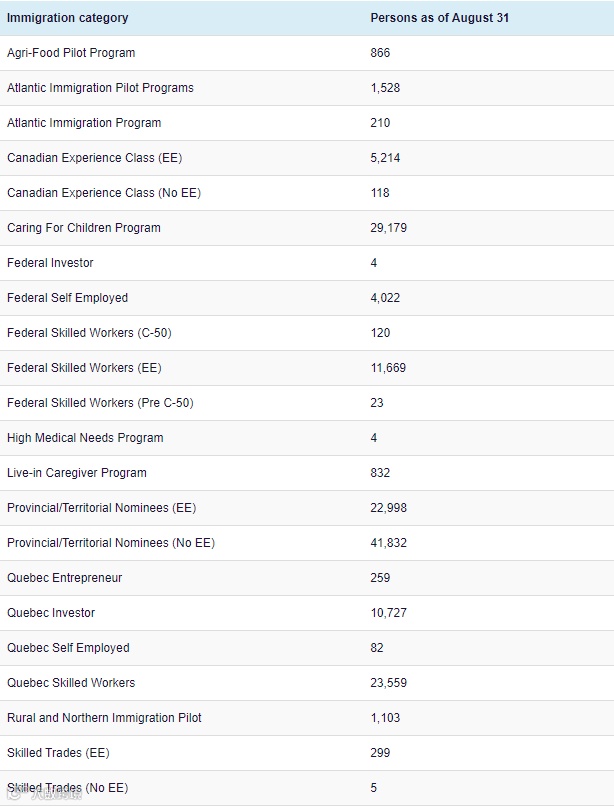The image size is (614, 806).
Task: Select 'Federal Skilled Workers (Pre C-50)' label
Action: [100, 402]
